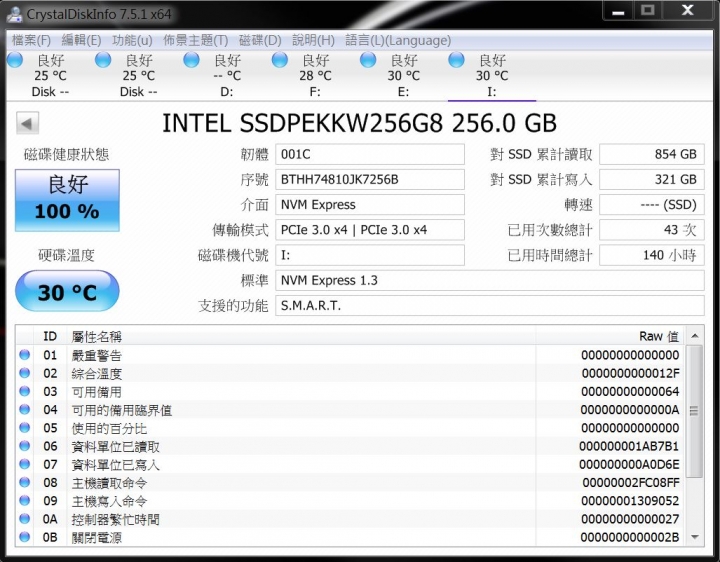Click the Raw 值 column header
The height and width of the screenshot is (562, 720).
pos(611,336)
